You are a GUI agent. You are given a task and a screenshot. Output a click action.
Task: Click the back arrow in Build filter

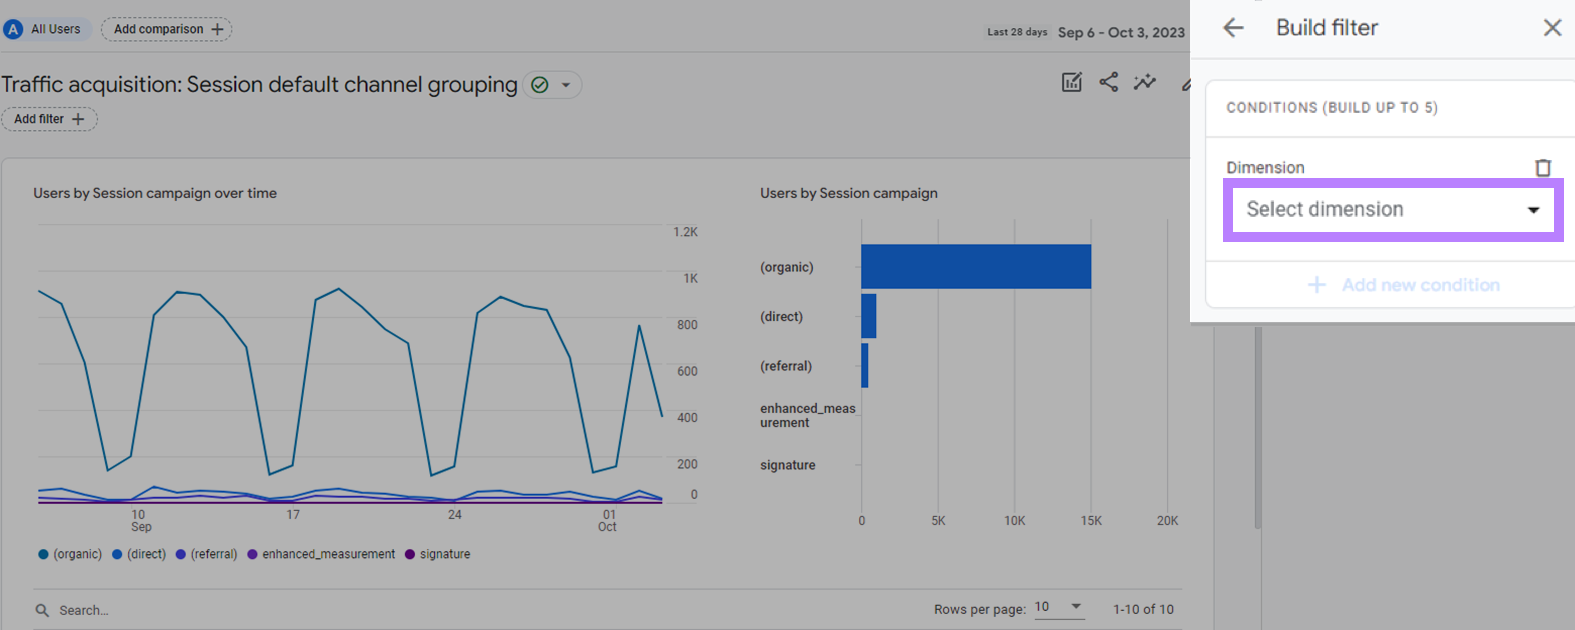(1233, 28)
